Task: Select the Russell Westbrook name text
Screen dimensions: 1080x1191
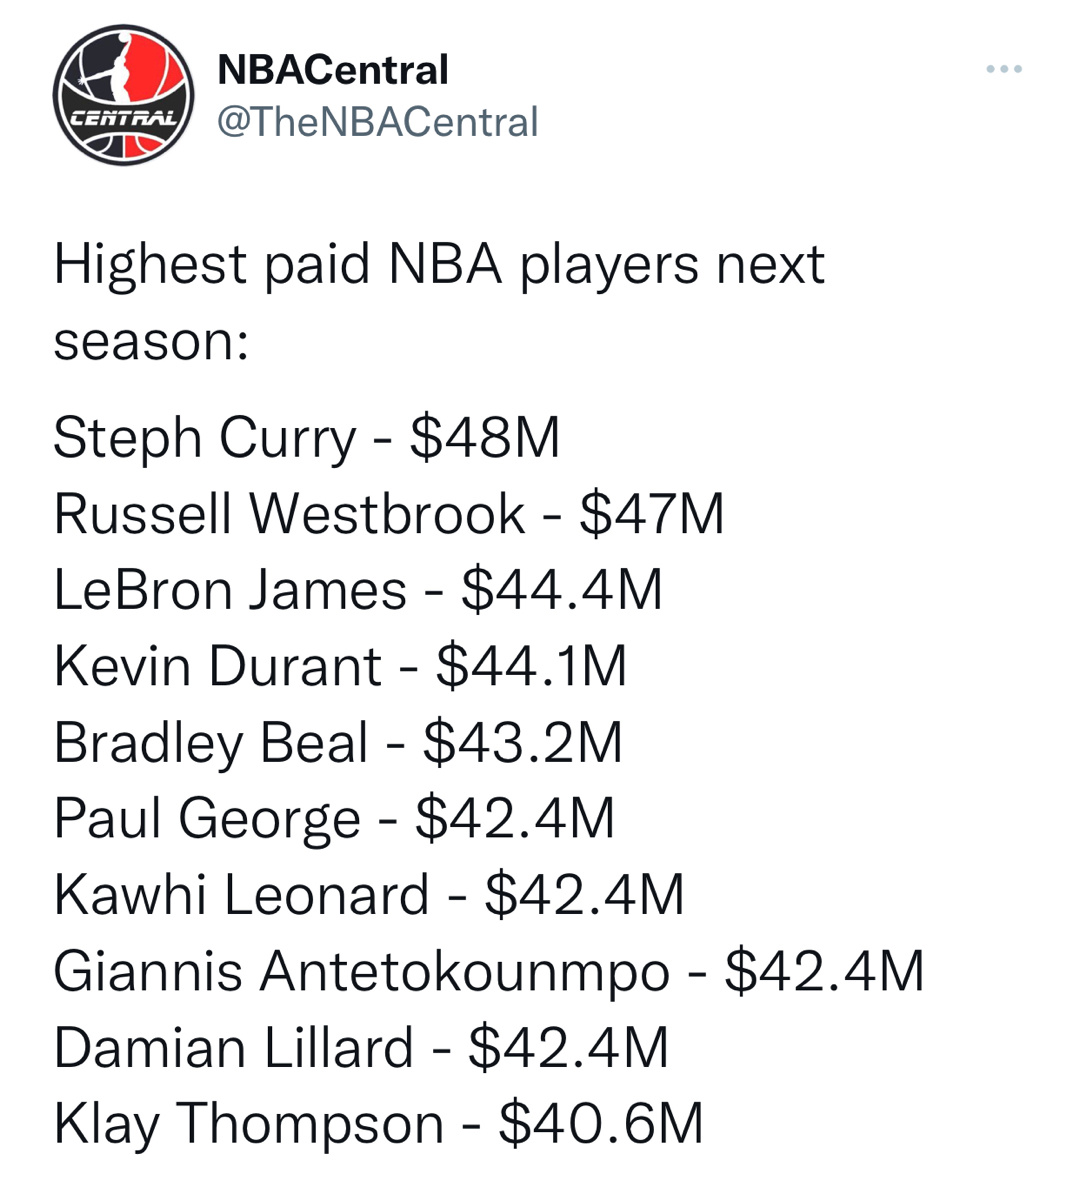Action: (x=289, y=514)
